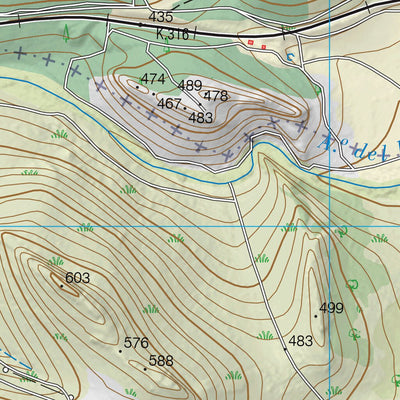Select the 467 spot height label
This screenshot has width=400, height=400.
[169, 104]
